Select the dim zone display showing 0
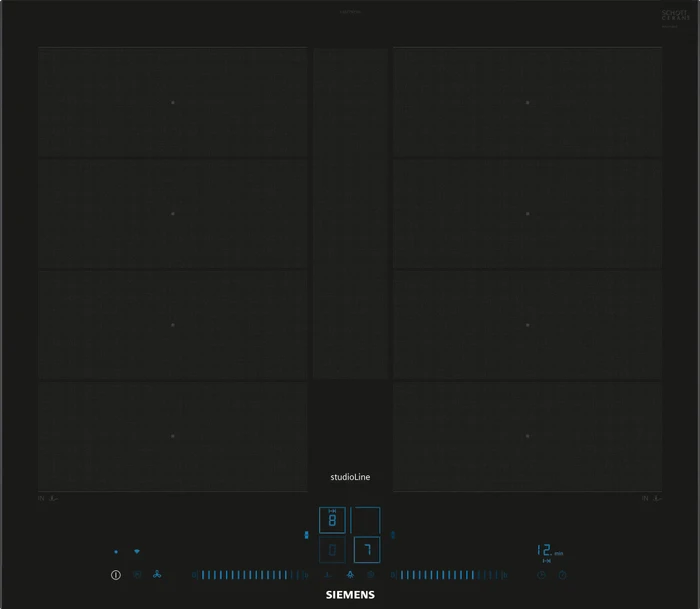The image size is (700, 609). [332, 550]
